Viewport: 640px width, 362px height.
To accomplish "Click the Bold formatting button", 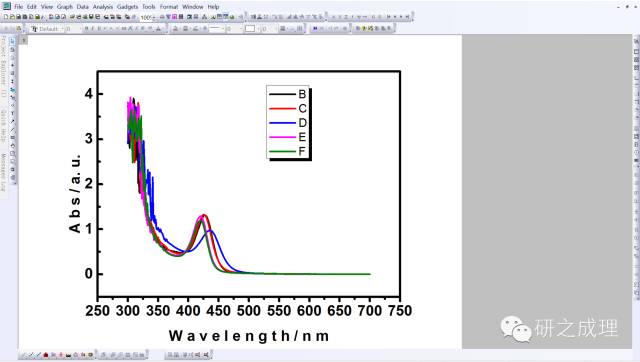I will (86, 29).
